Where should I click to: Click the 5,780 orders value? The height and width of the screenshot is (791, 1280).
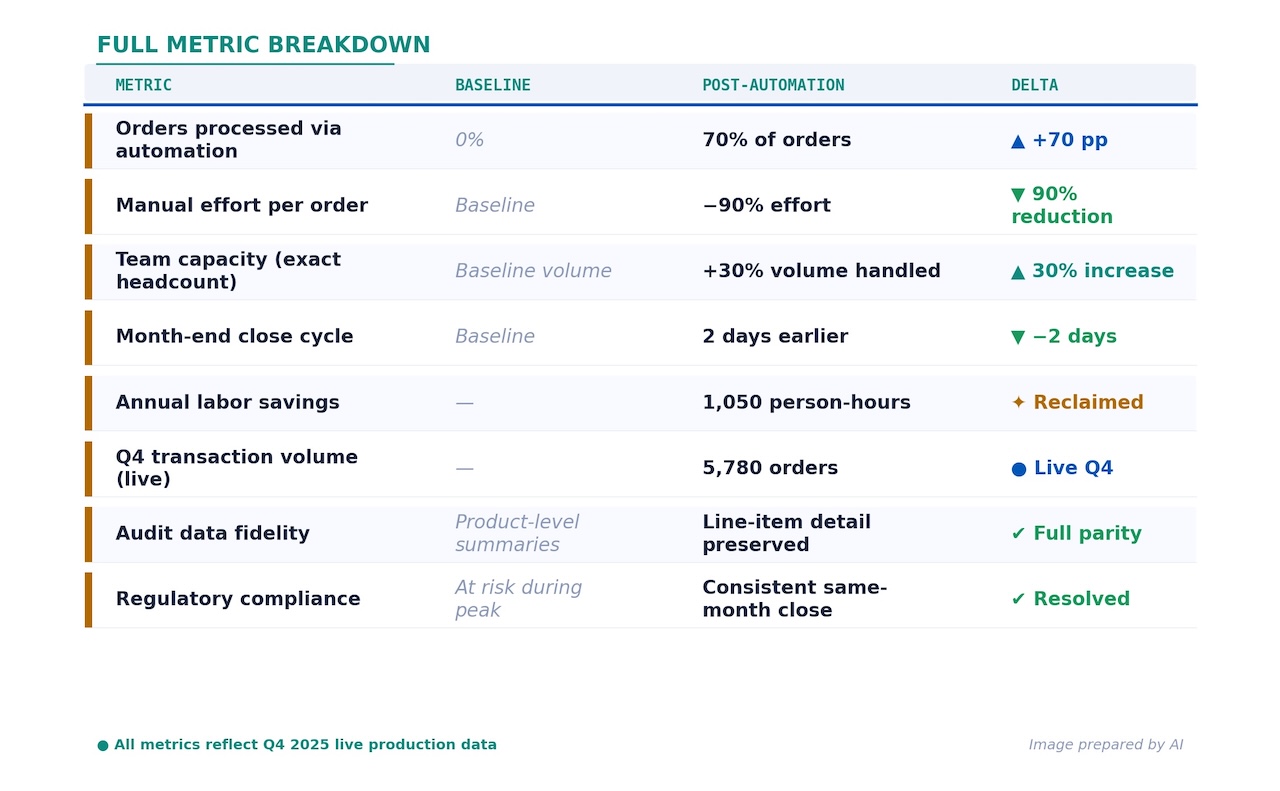pyautogui.click(x=770, y=469)
